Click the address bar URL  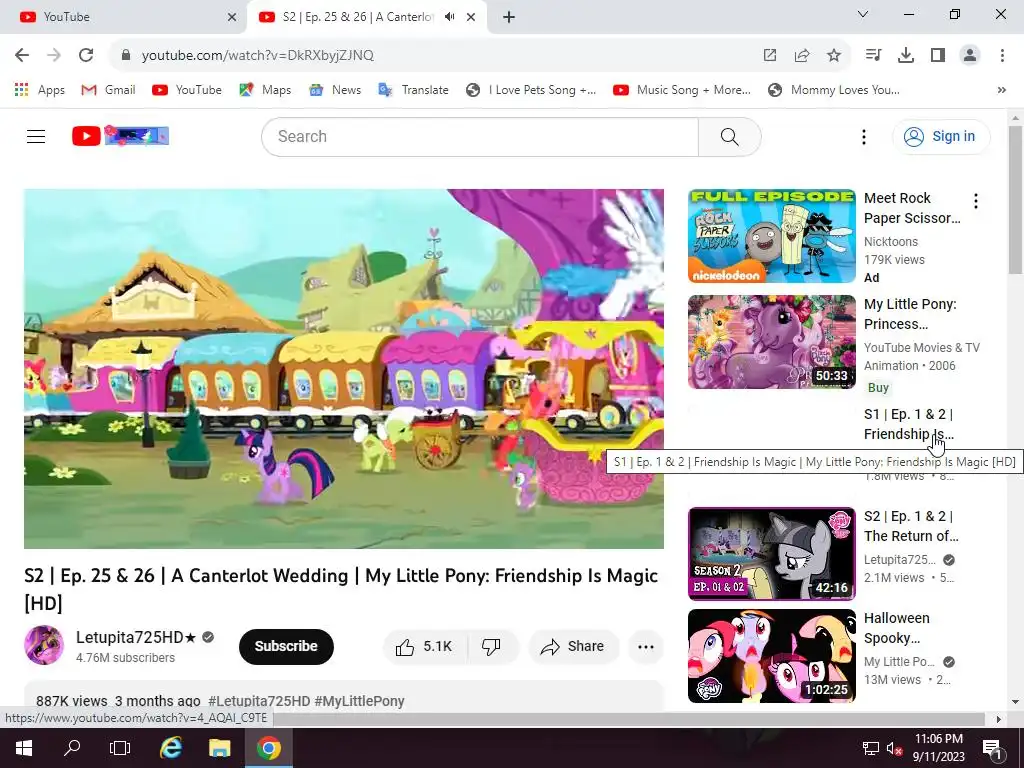(257, 56)
